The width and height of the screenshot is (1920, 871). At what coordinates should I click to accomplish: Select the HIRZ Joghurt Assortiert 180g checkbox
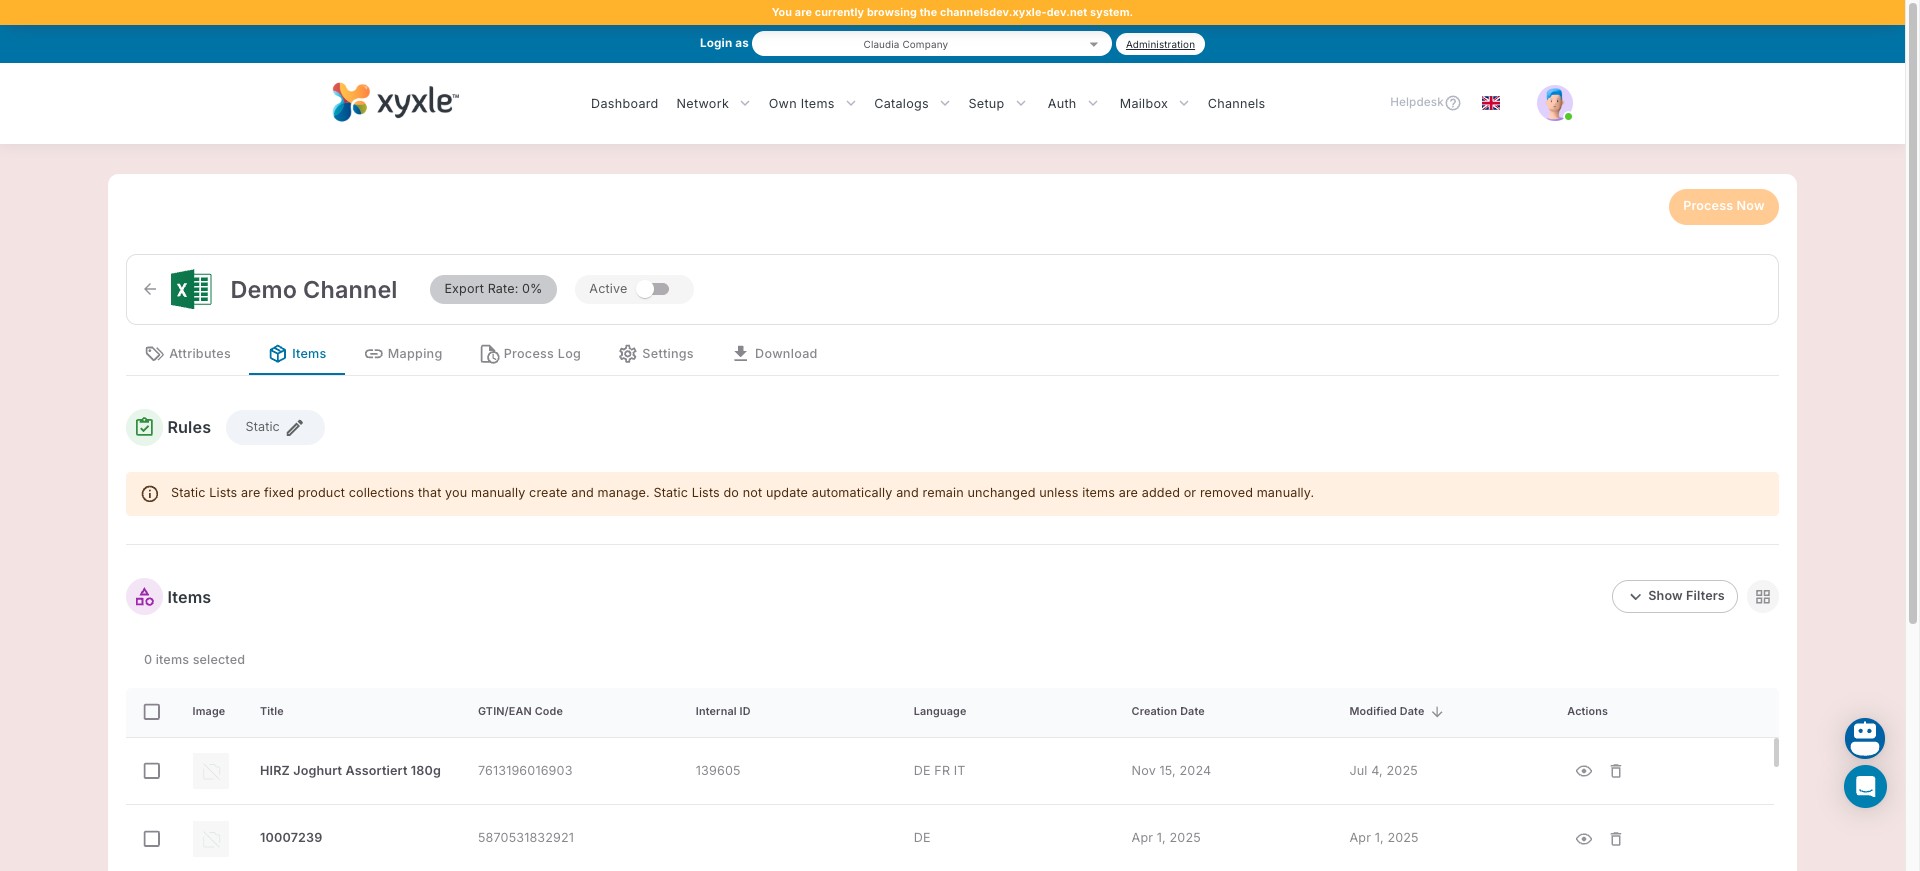pos(152,771)
